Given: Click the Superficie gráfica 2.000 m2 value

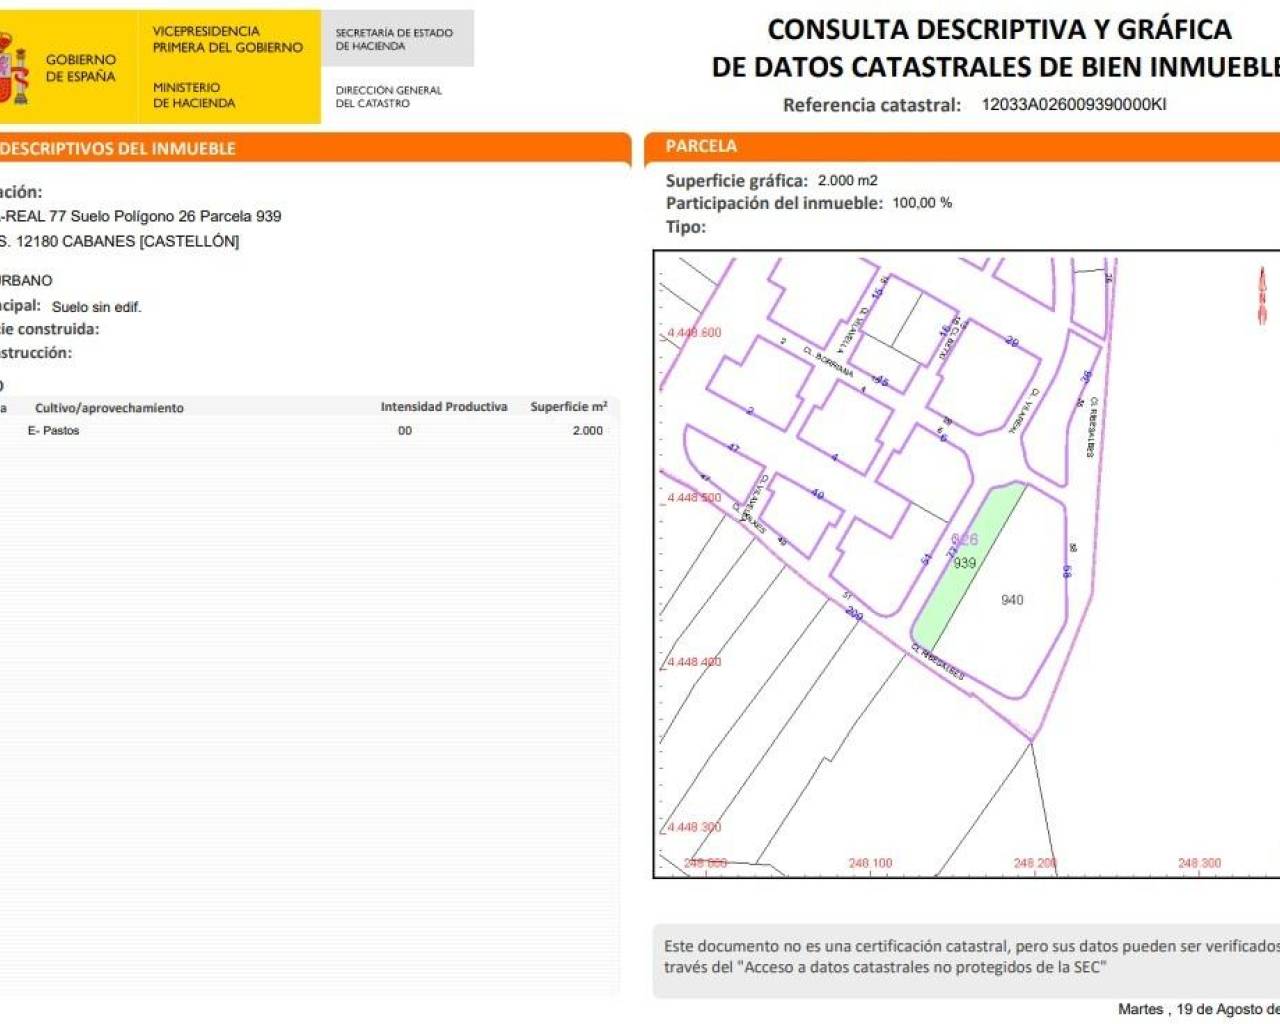Looking at the screenshot, I should coord(847,180).
